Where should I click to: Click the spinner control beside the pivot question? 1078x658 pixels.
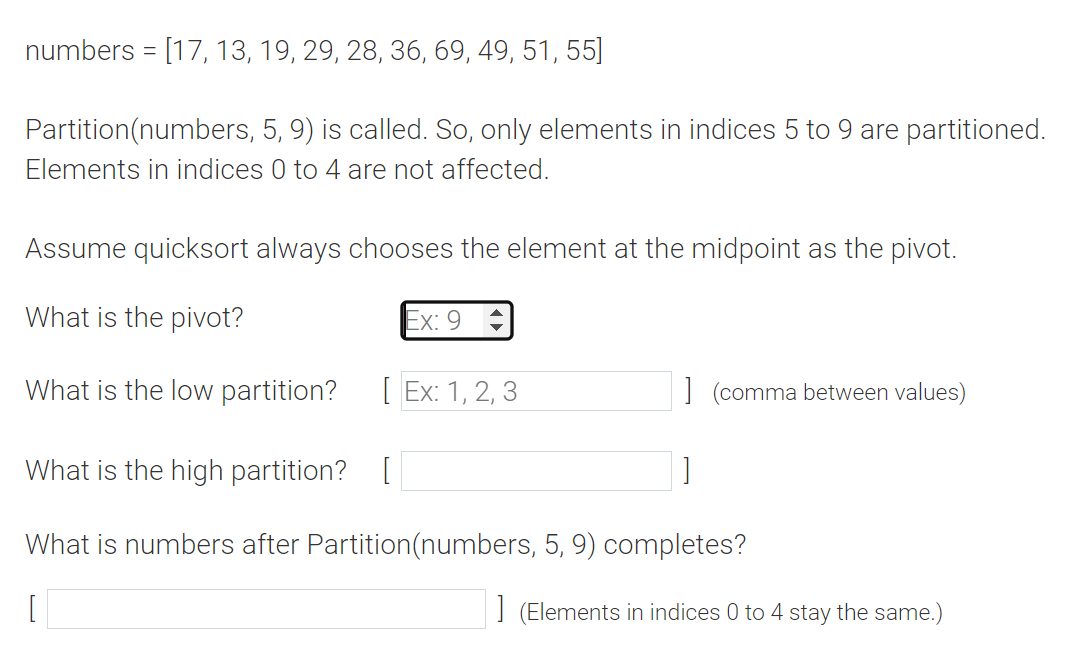point(497,320)
